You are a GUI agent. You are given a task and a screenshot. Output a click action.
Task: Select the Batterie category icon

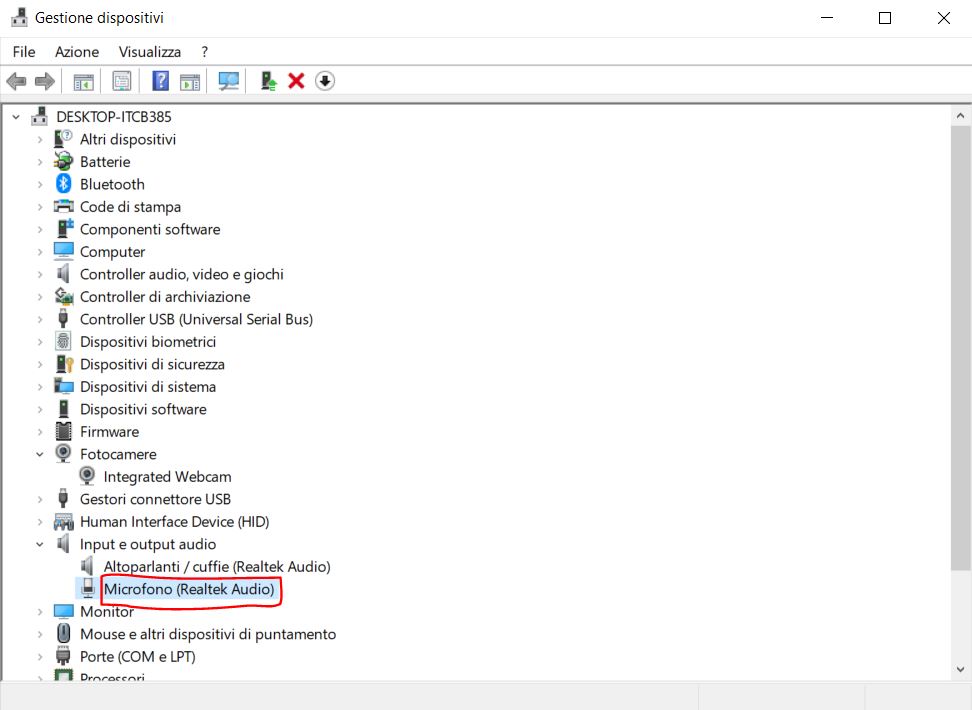click(x=63, y=161)
